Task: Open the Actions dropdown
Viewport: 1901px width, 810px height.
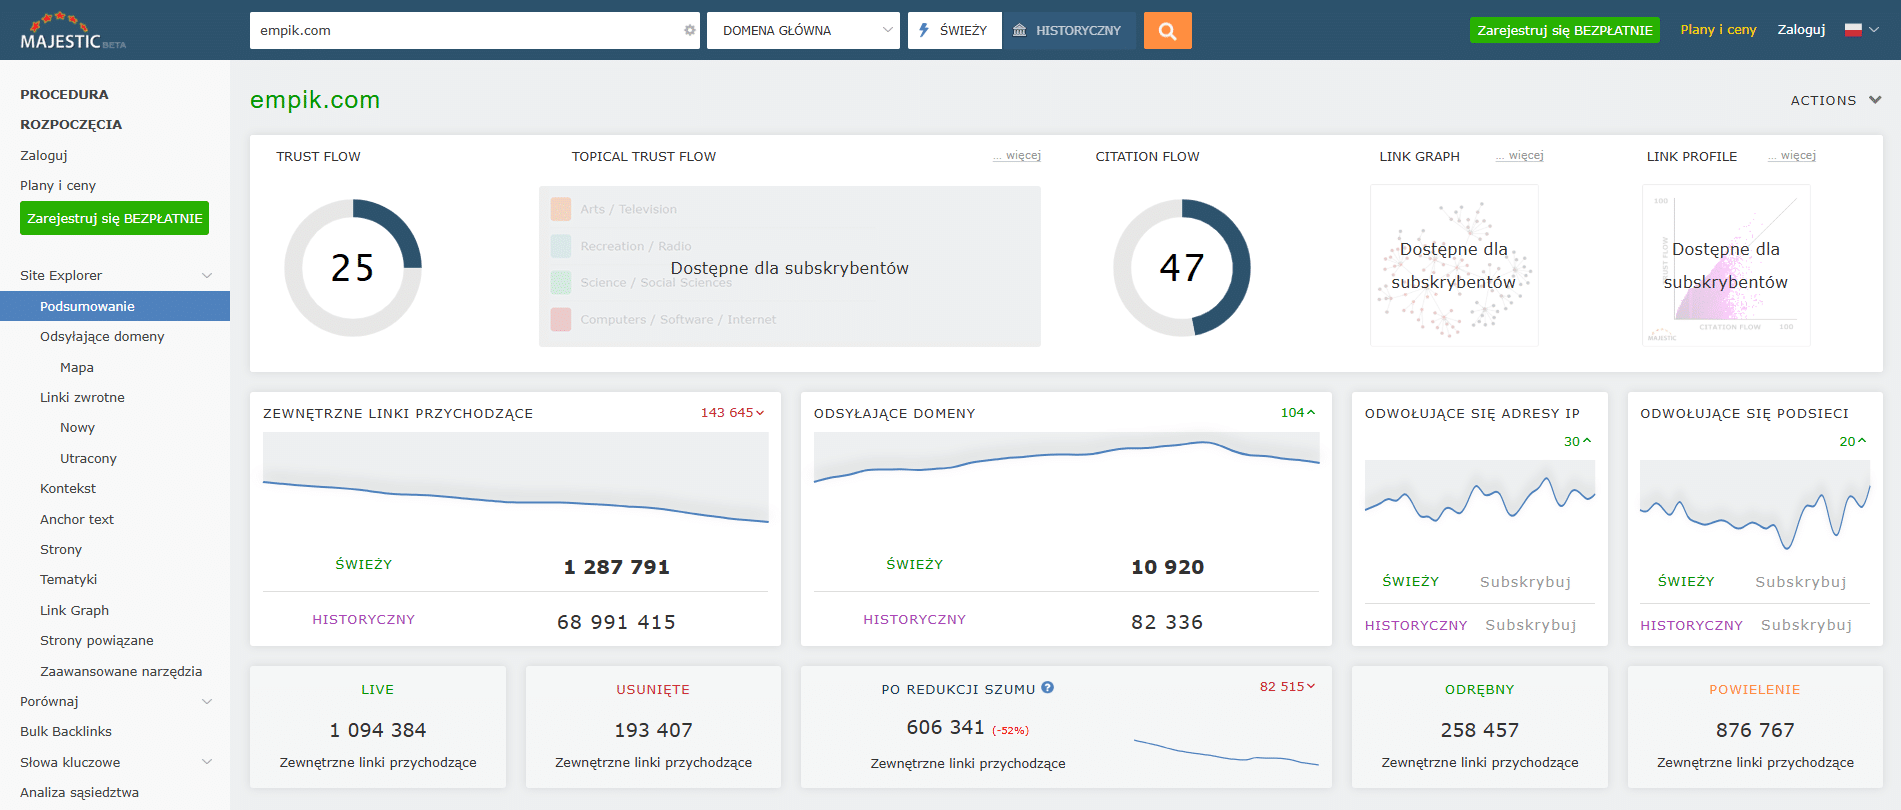Action: click(x=1836, y=100)
